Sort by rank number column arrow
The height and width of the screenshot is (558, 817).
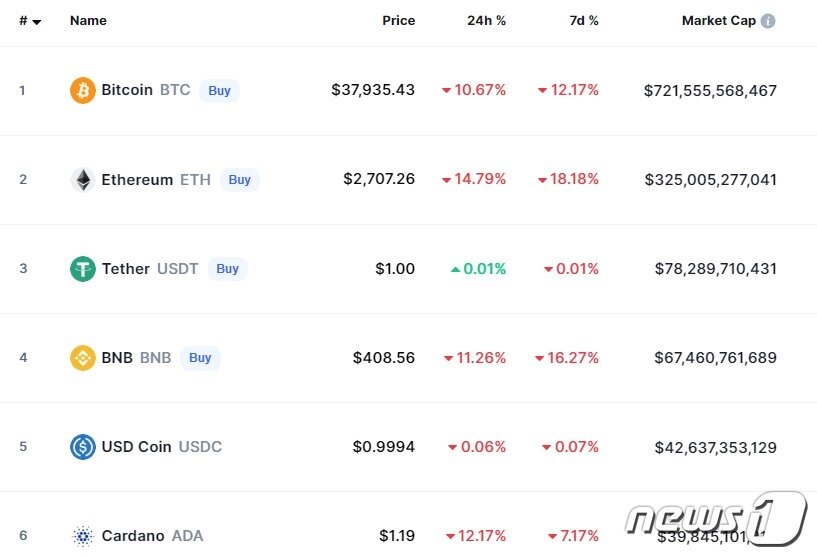[x=37, y=21]
